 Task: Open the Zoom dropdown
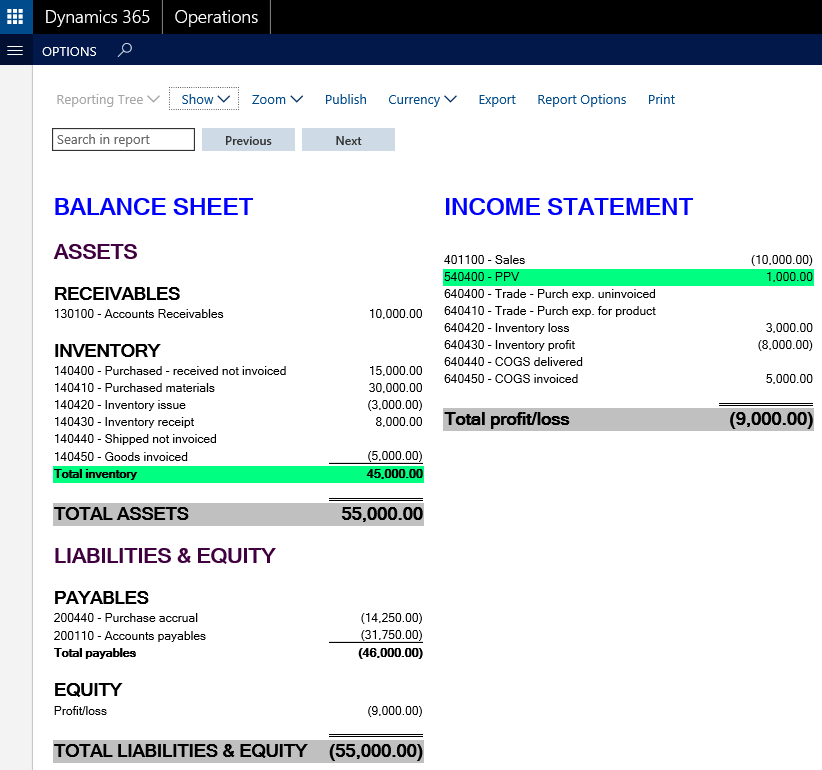(x=276, y=99)
